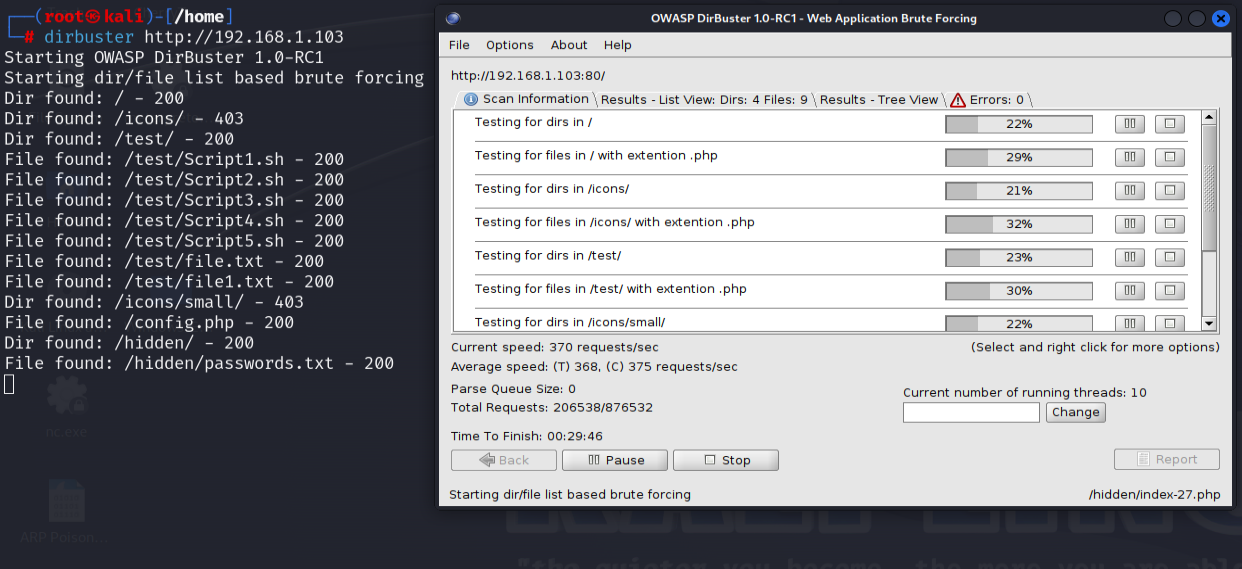Click the 'Parse Queue Size: 0' text
The width and height of the screenshot is (1242, 569).
513,389
